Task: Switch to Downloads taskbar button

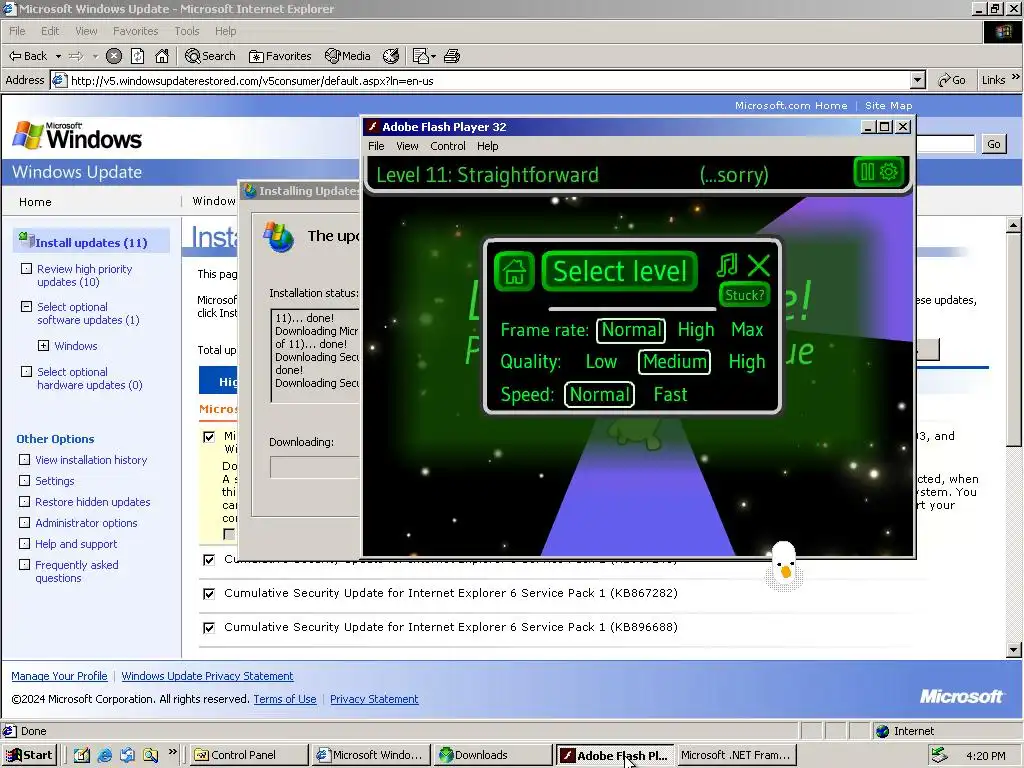Action: (493, 755)
